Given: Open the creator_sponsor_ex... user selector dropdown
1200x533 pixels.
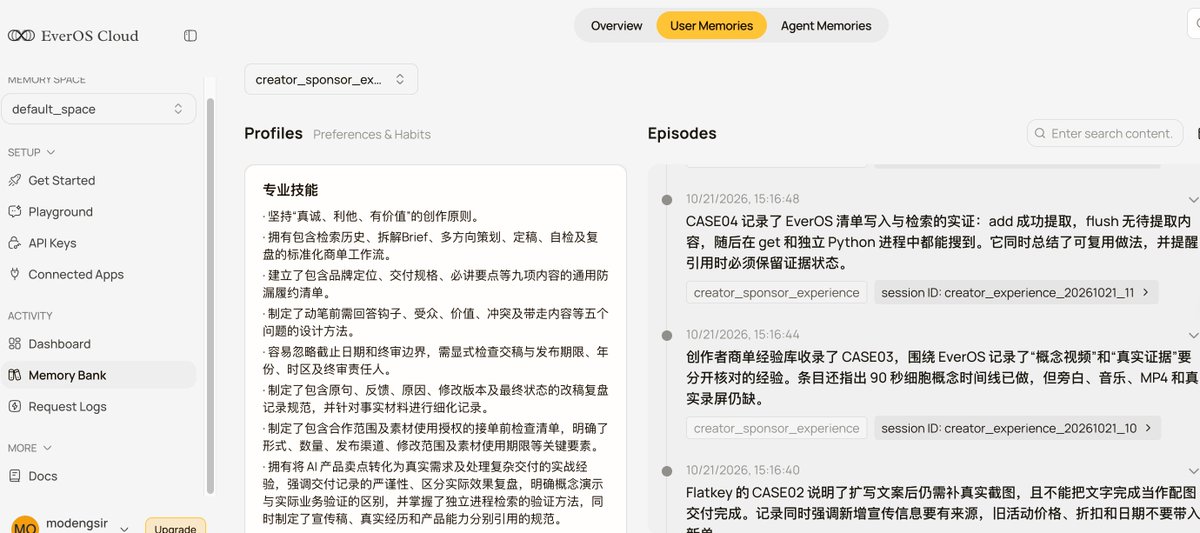Looking at the screenshot, I should coord(331,79).
